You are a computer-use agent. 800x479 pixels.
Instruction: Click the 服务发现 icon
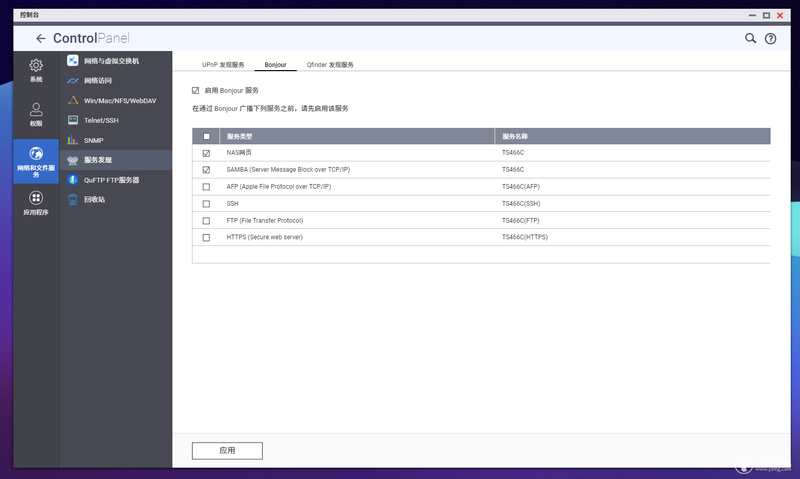coord(73,160)
